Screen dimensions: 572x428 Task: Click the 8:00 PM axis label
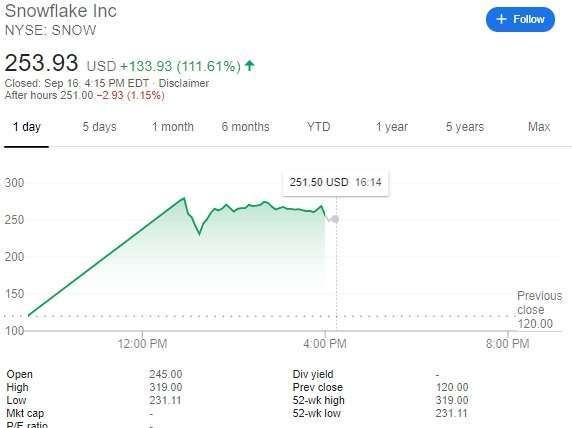(507, 344)
